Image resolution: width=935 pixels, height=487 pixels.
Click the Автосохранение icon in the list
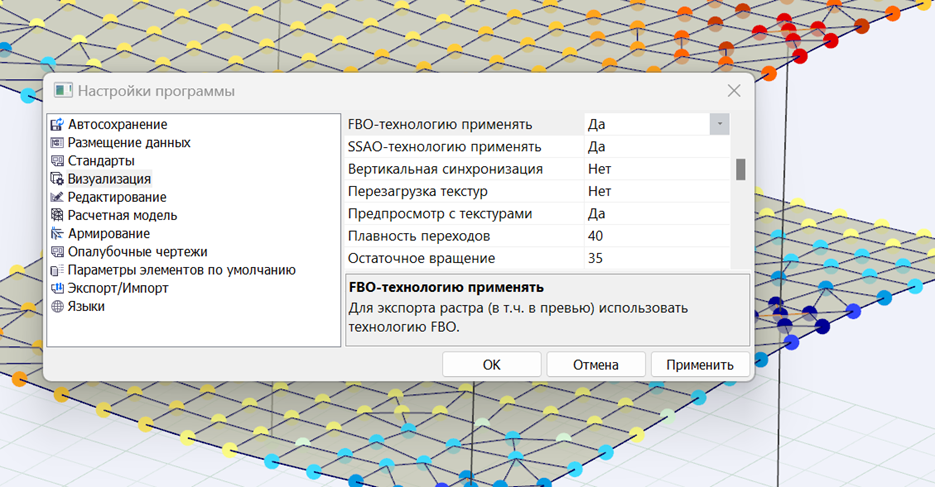coord(57,125)
